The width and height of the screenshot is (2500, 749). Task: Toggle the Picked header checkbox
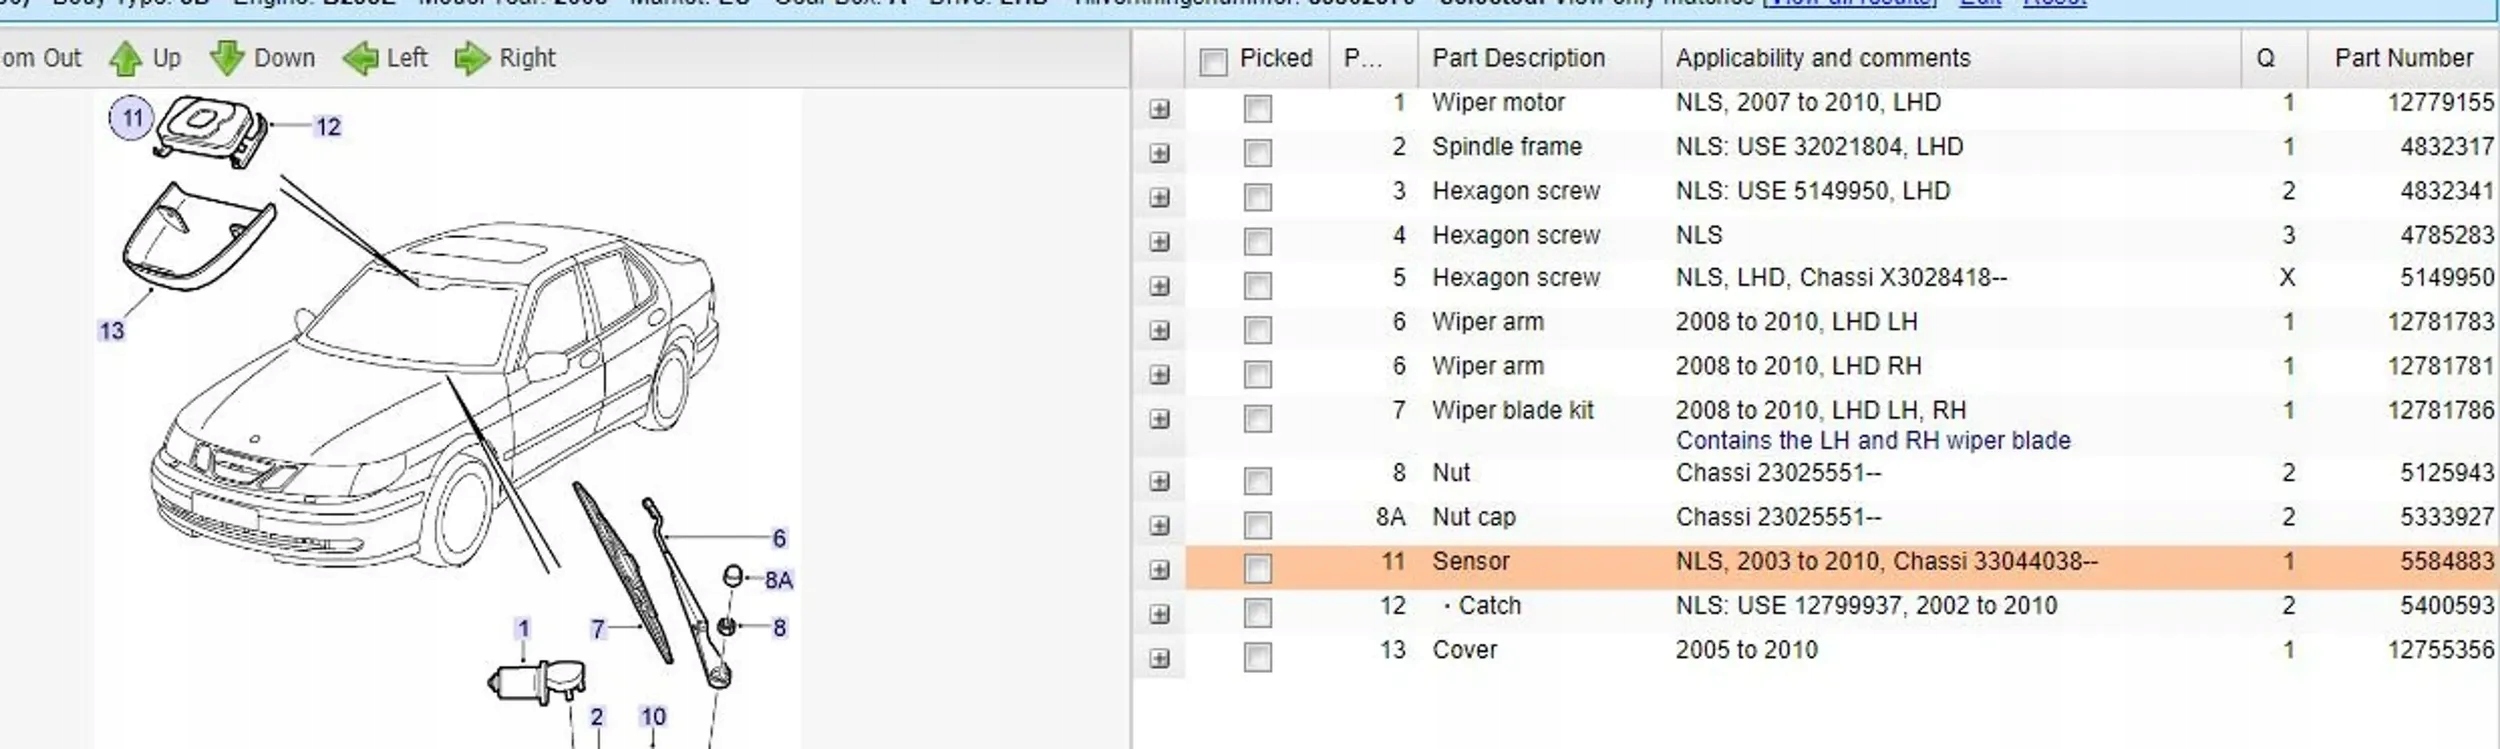[1213, 62]
